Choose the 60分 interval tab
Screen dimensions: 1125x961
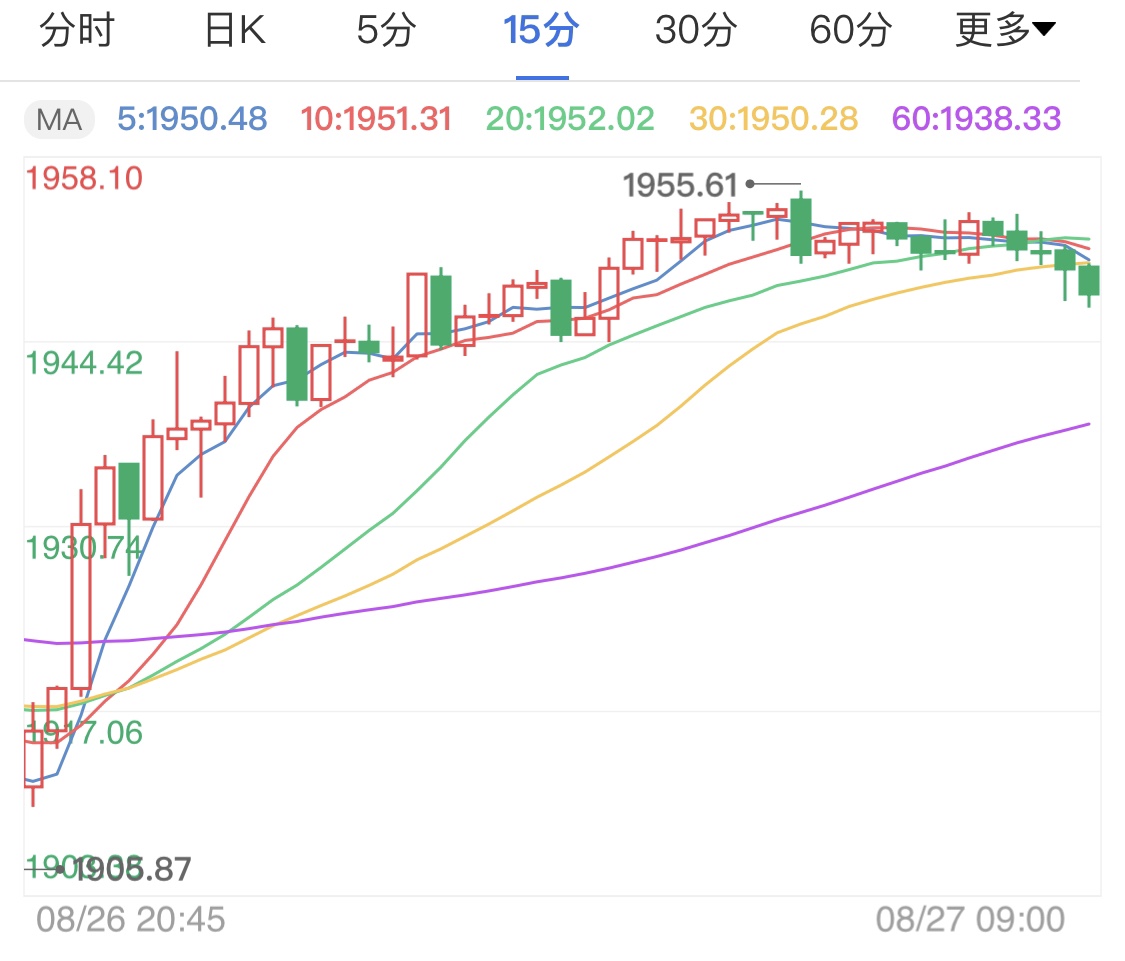click(x=850, y=31)
